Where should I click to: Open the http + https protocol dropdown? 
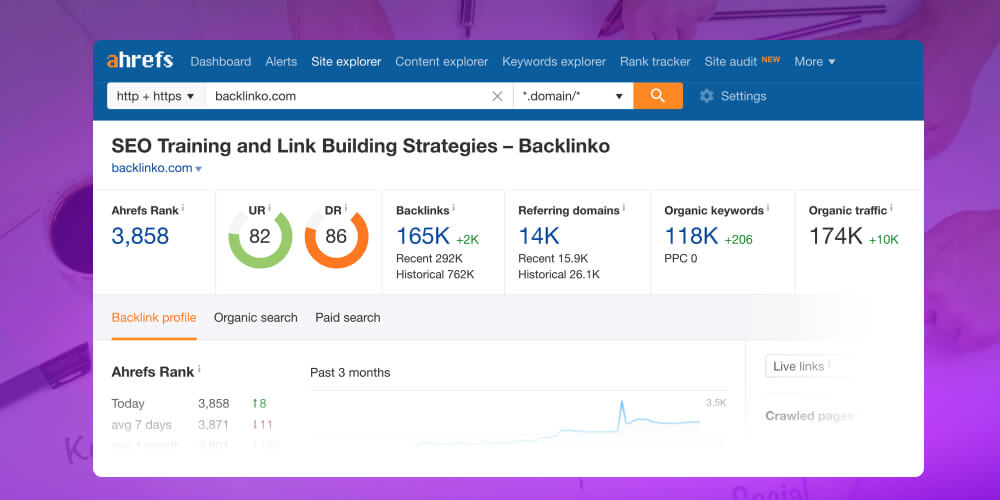(155, 96)
